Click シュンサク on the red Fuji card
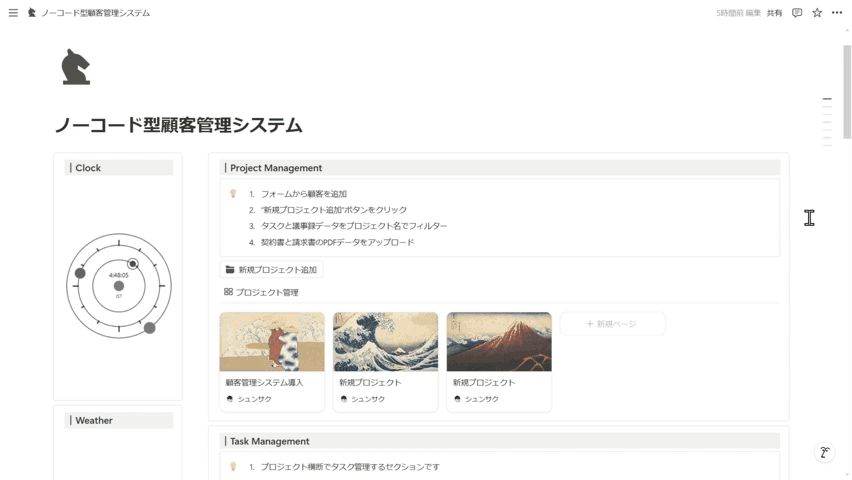The width and height of the screenshot is (852, 480). pos(481,398)
